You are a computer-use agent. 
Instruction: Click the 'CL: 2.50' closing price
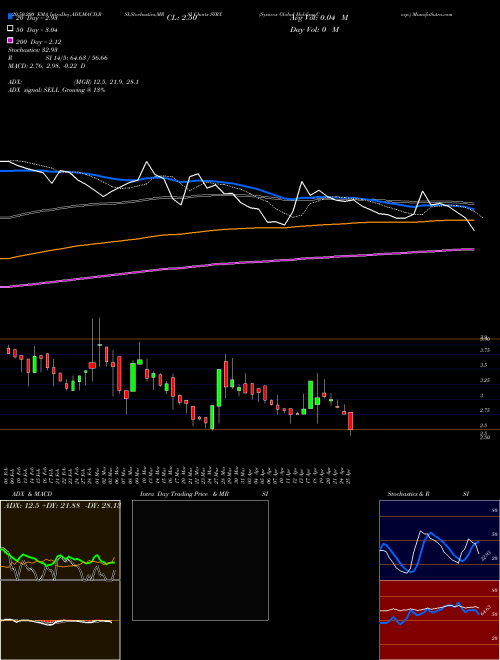(182, 18)
